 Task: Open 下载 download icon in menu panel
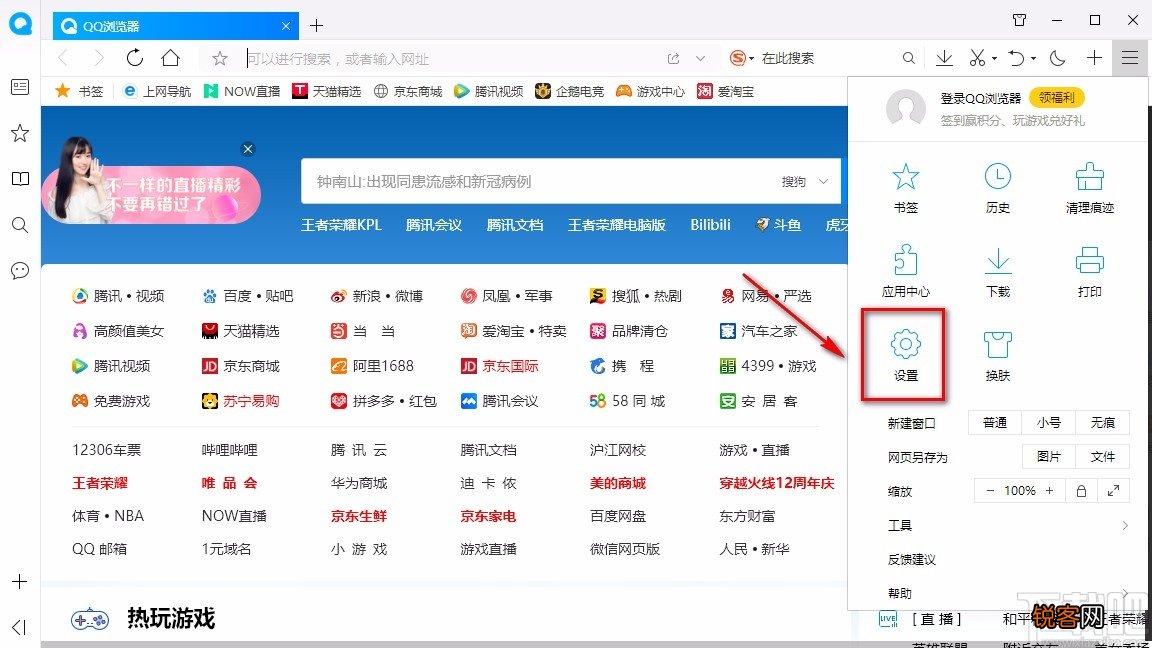(997, 272)
